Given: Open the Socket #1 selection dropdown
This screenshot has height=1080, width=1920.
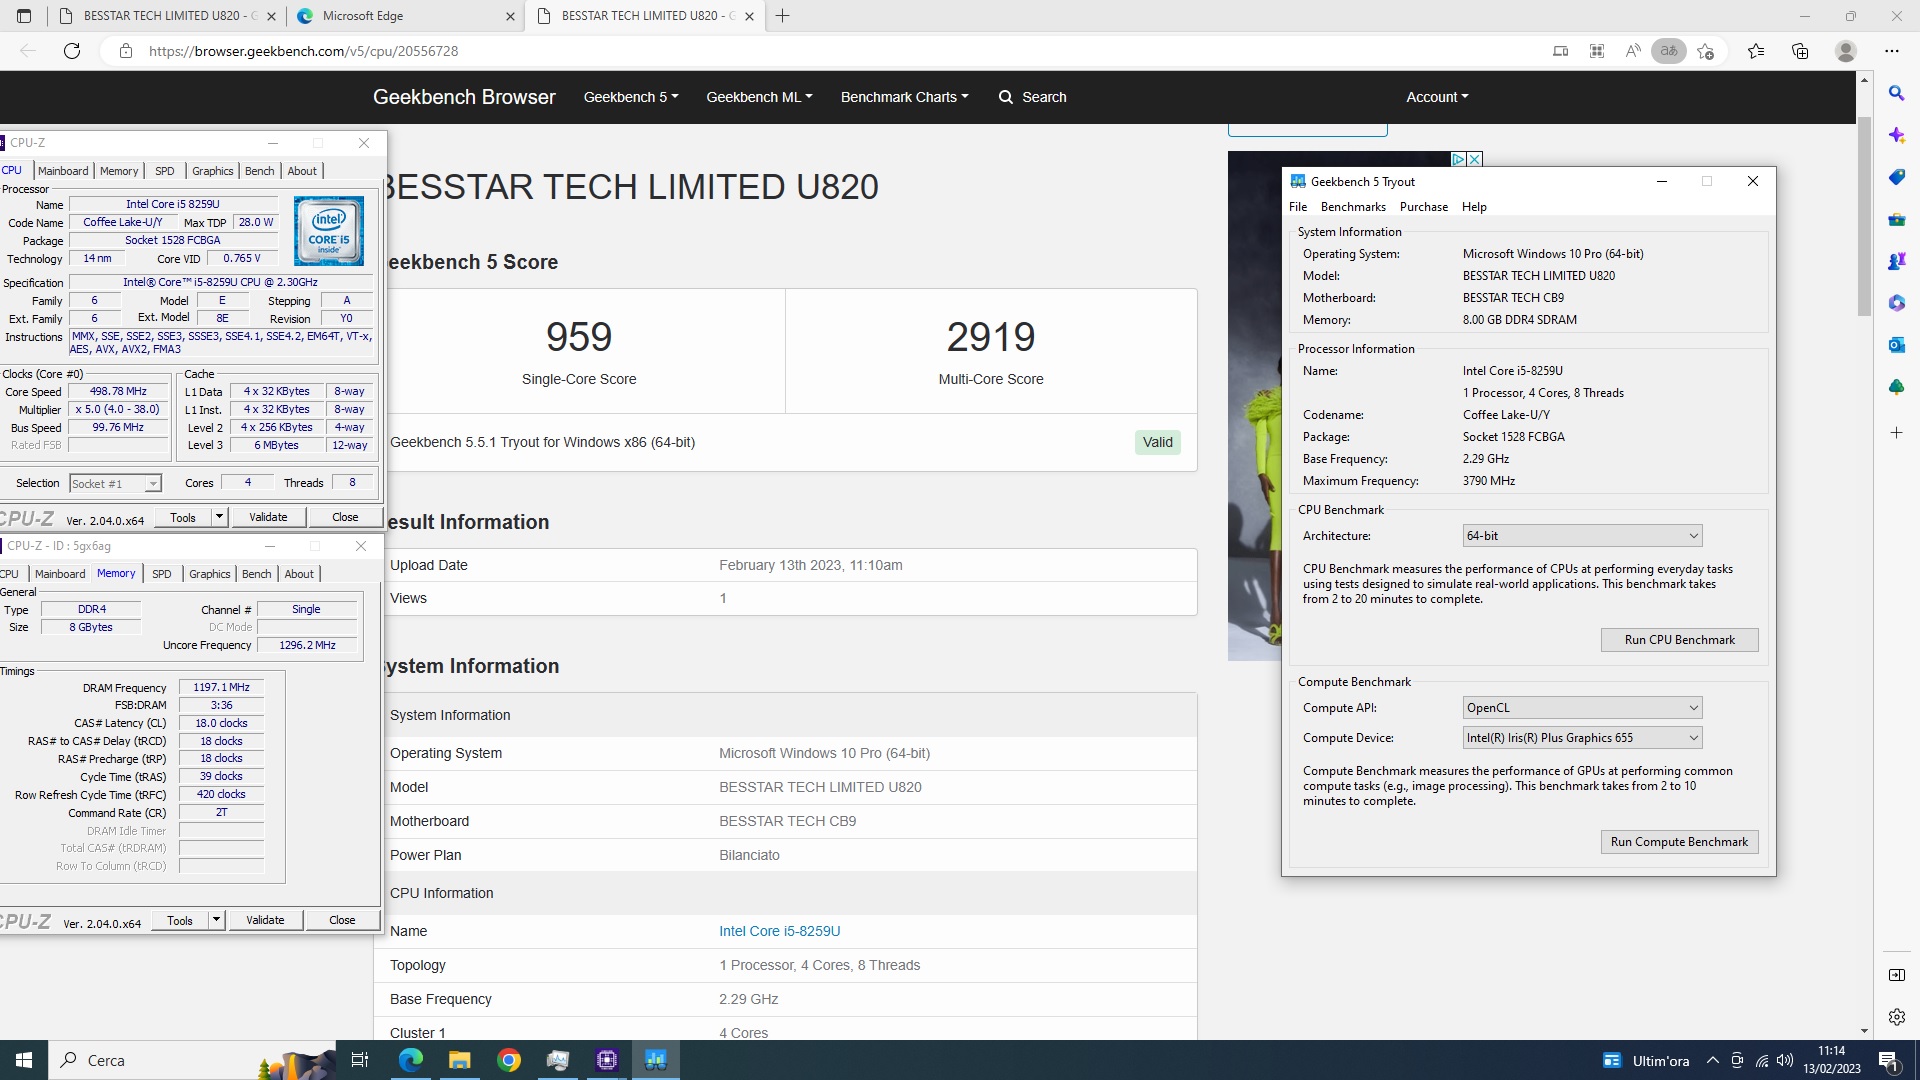Looking at the screenshot, I should click(115, 484).
